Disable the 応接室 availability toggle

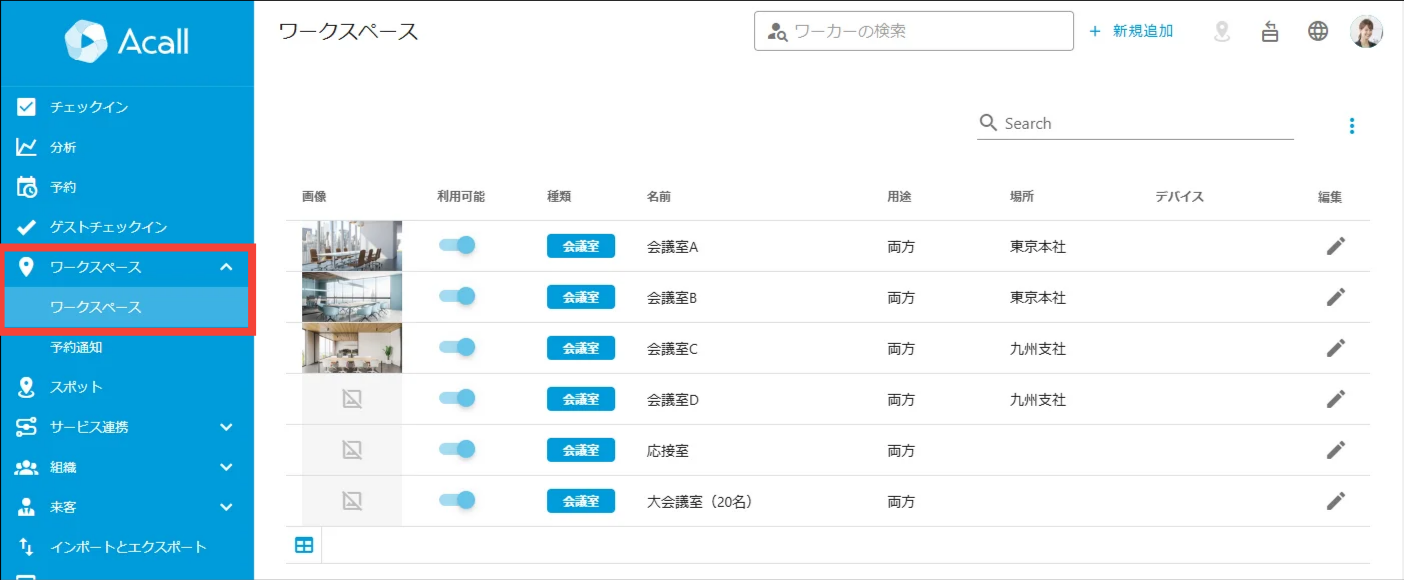(x=457, y=449)
